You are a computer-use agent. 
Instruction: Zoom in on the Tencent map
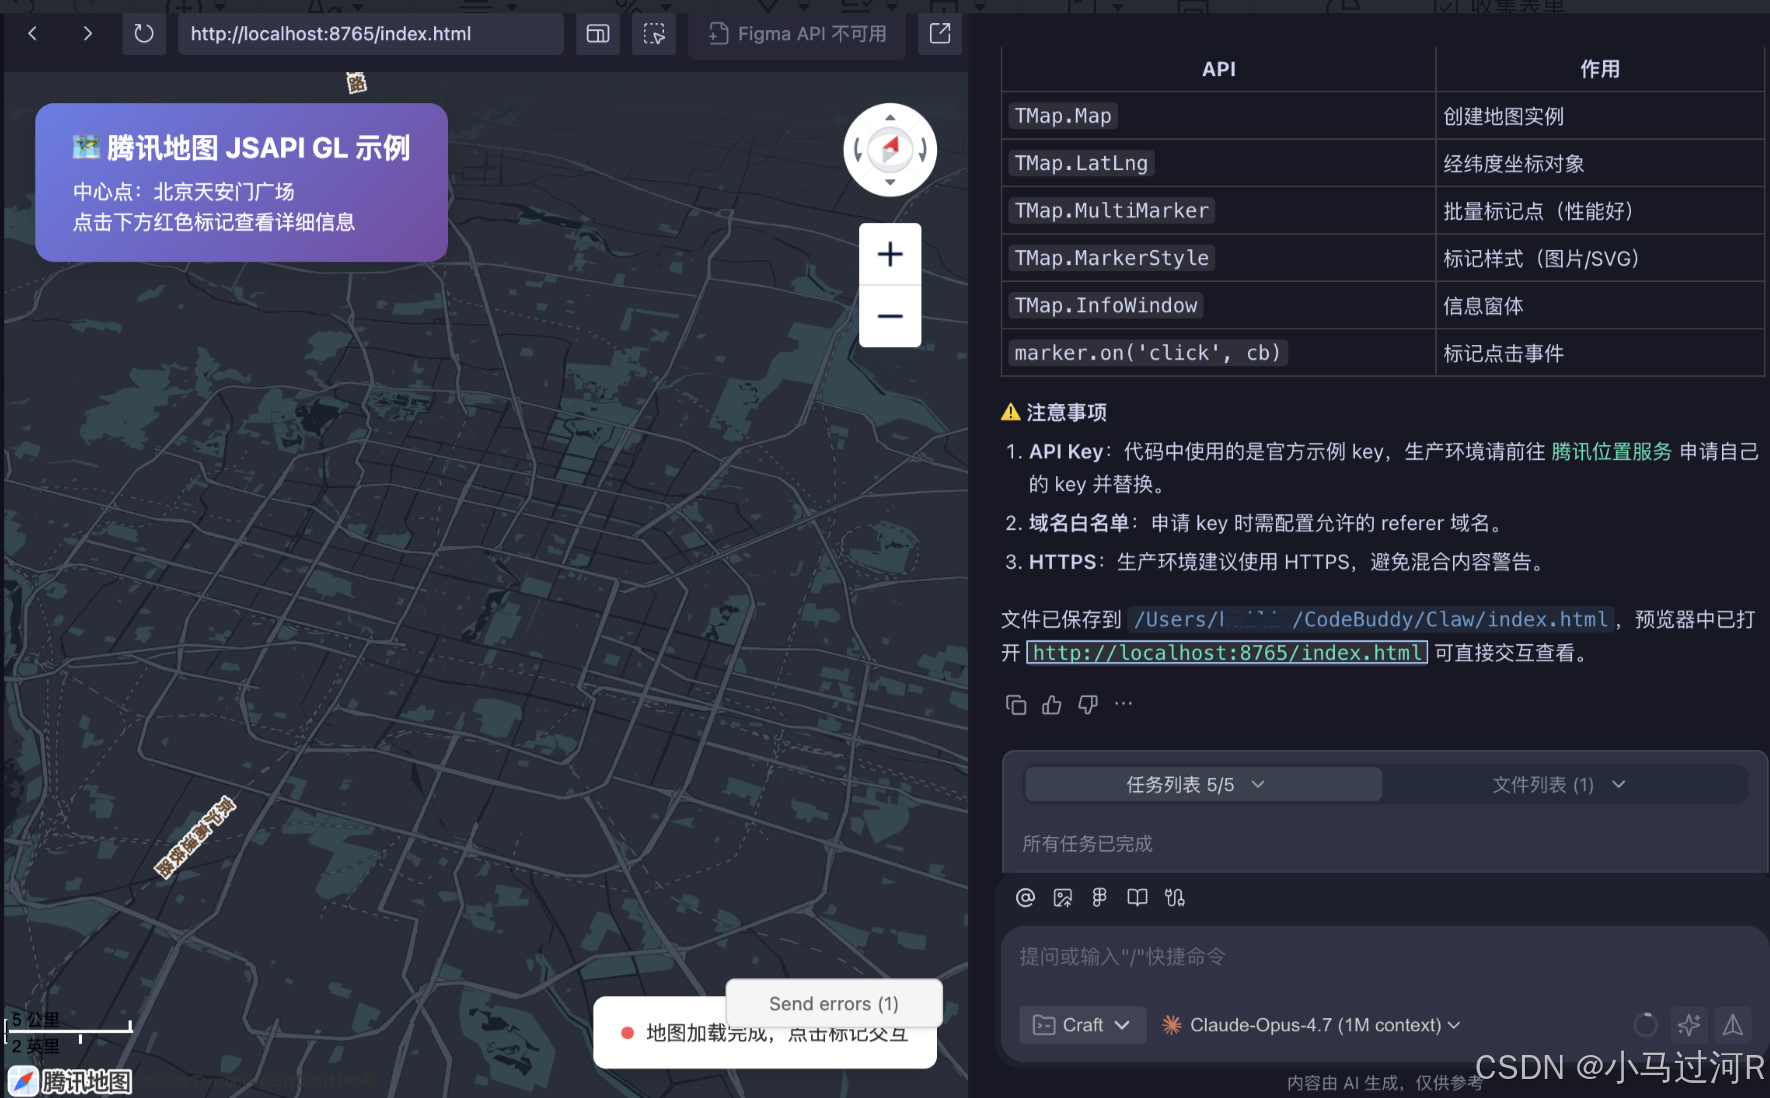pos(890,254)
